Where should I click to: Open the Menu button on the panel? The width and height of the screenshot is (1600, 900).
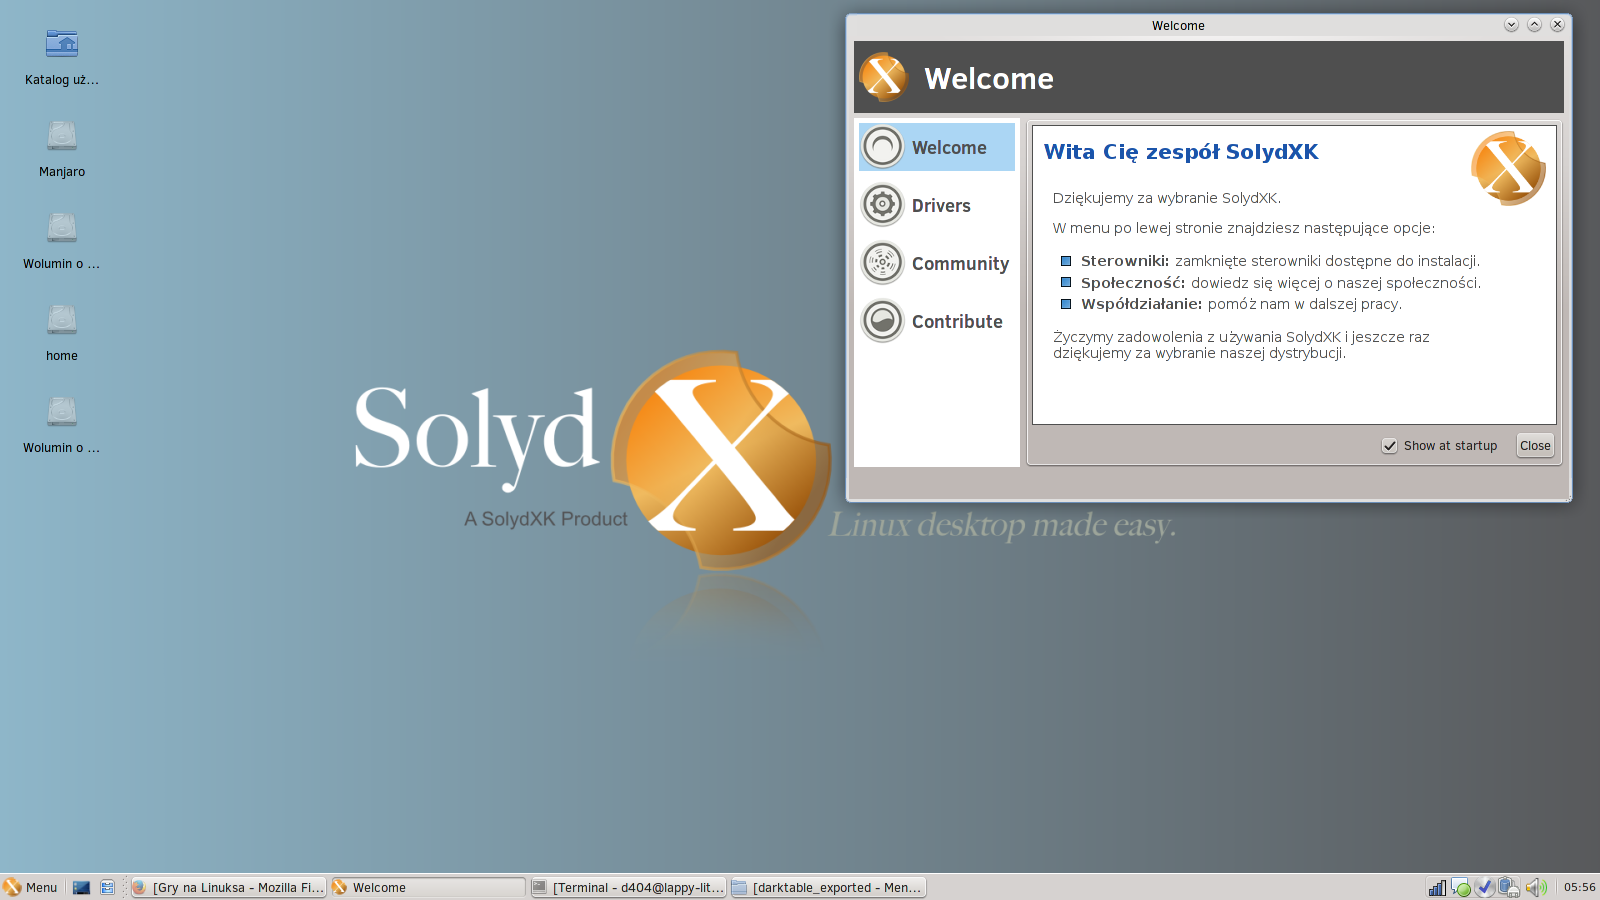pos(30,887)
